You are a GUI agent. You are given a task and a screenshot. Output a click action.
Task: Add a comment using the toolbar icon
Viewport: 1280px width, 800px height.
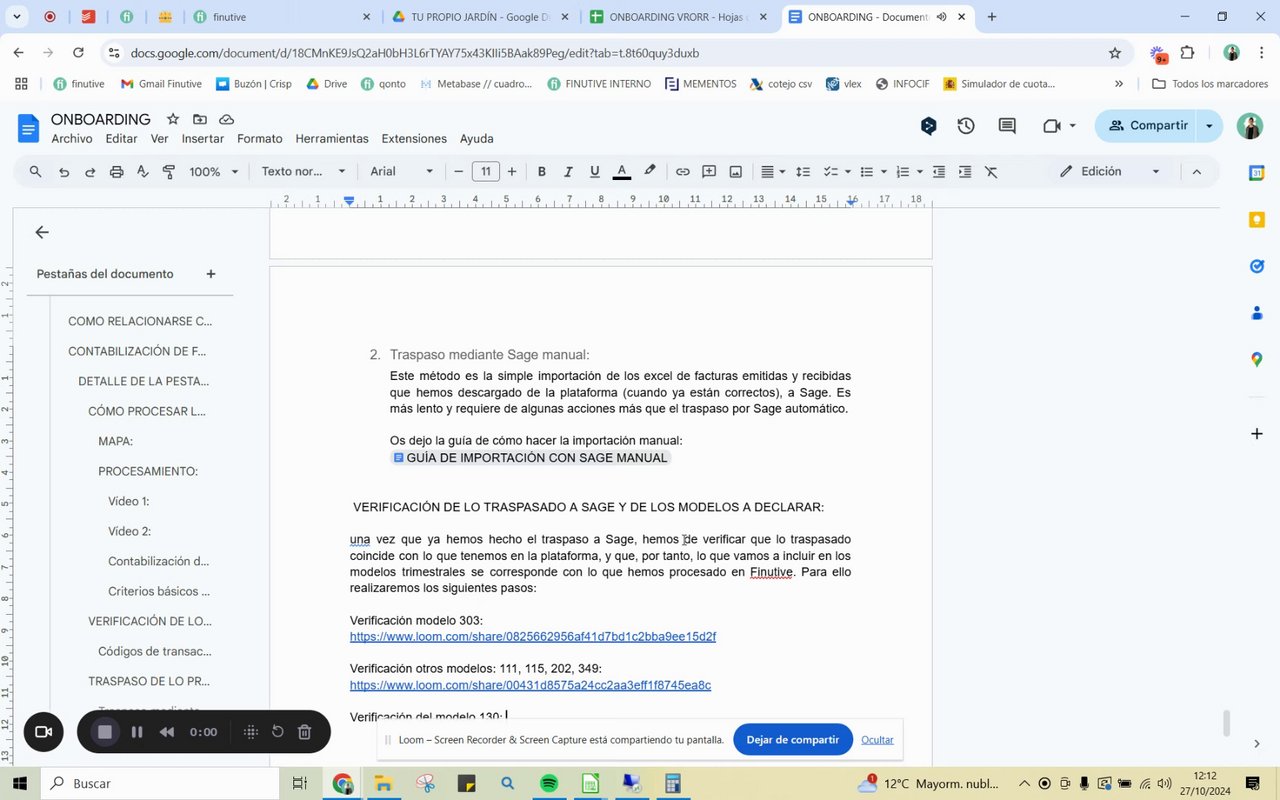(709, 172)
